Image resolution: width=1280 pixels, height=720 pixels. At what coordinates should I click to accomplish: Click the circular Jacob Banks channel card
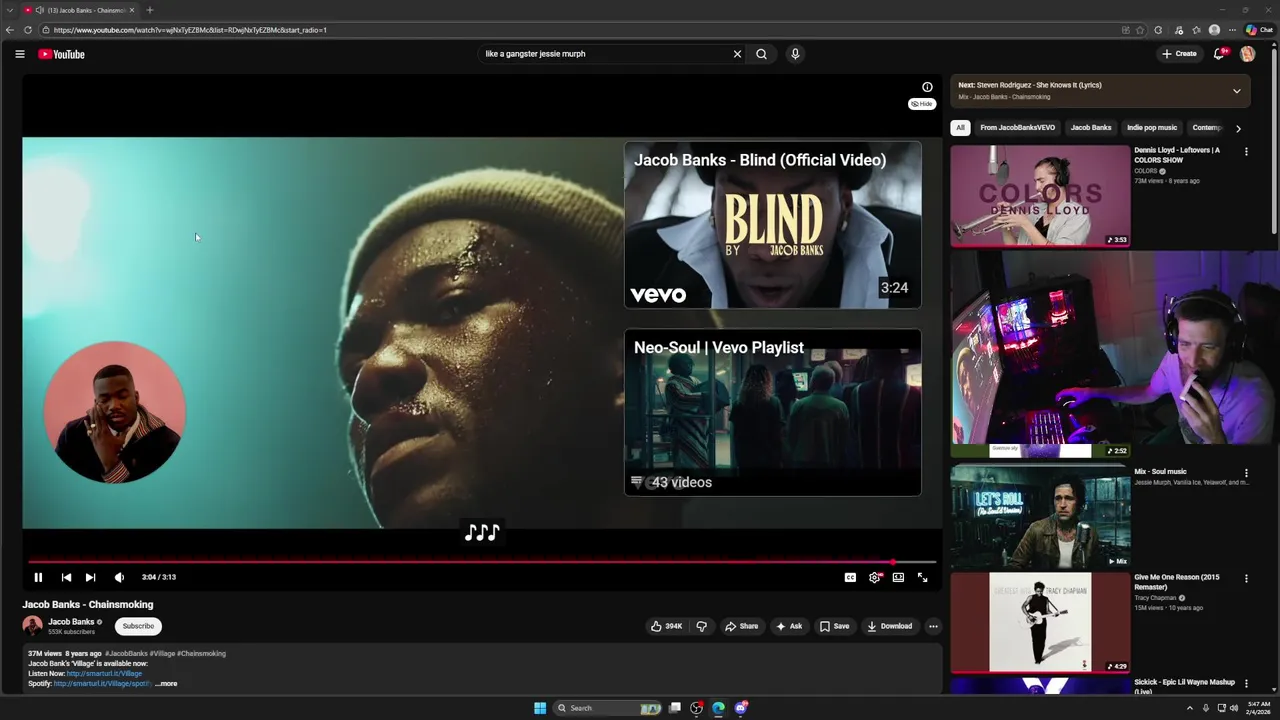tap(114, 412)
